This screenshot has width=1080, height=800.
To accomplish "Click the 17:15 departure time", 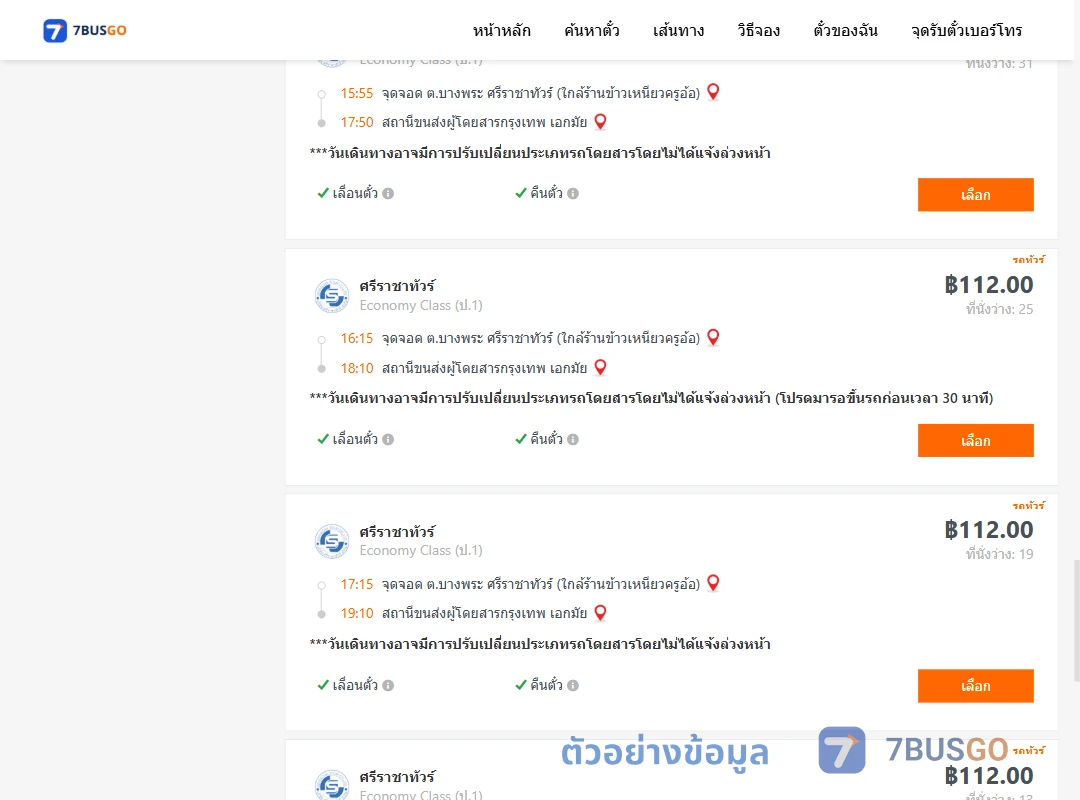I will click(357, 584).
